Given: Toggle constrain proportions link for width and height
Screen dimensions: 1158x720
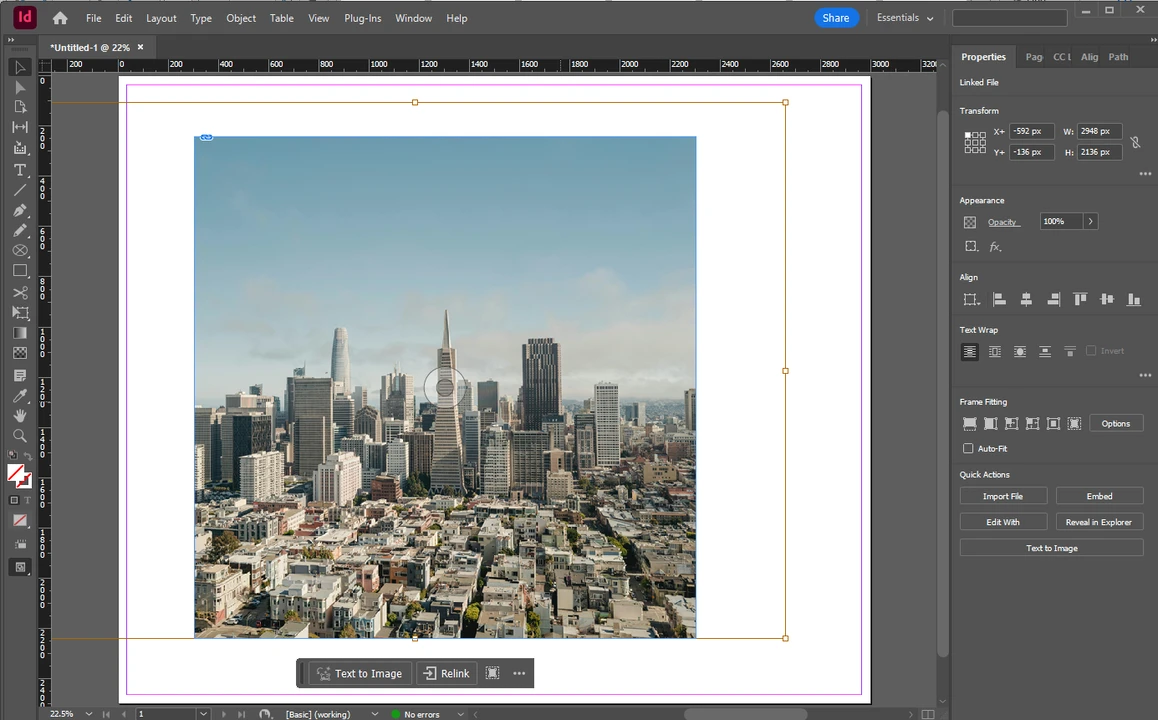Looking at the screenshot, I should (x=1136, y=142).
